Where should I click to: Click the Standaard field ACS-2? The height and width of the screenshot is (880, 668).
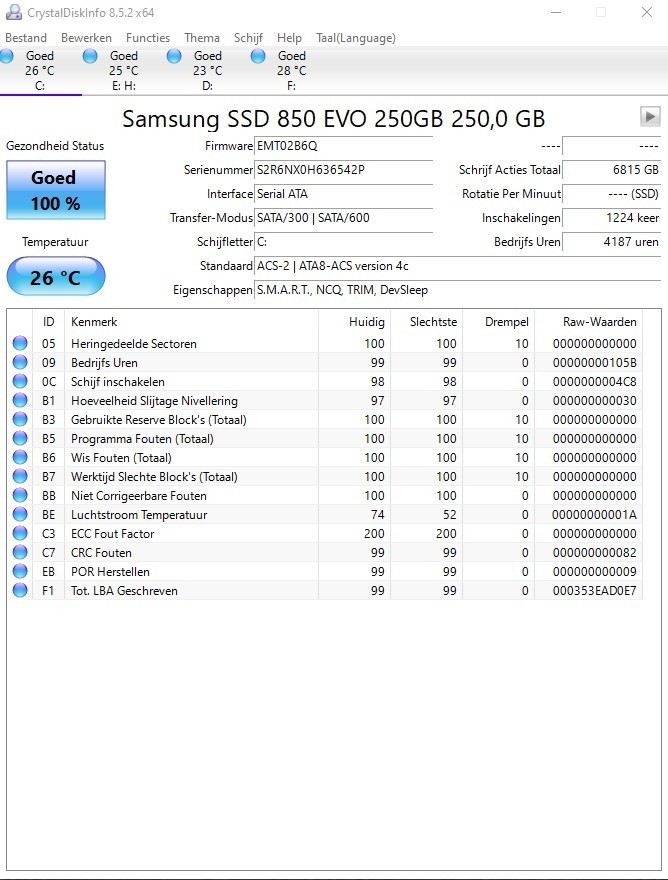(x=457, y=266)
